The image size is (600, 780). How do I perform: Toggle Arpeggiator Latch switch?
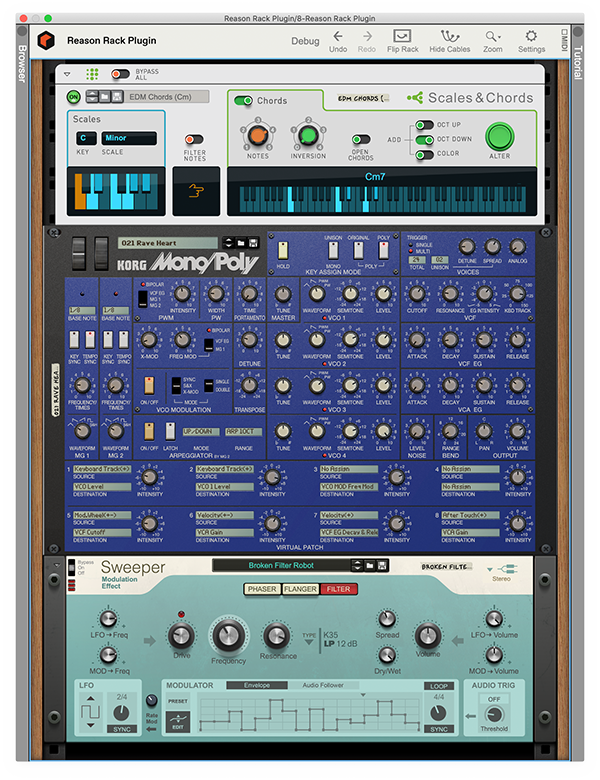(x=170, y=431)
